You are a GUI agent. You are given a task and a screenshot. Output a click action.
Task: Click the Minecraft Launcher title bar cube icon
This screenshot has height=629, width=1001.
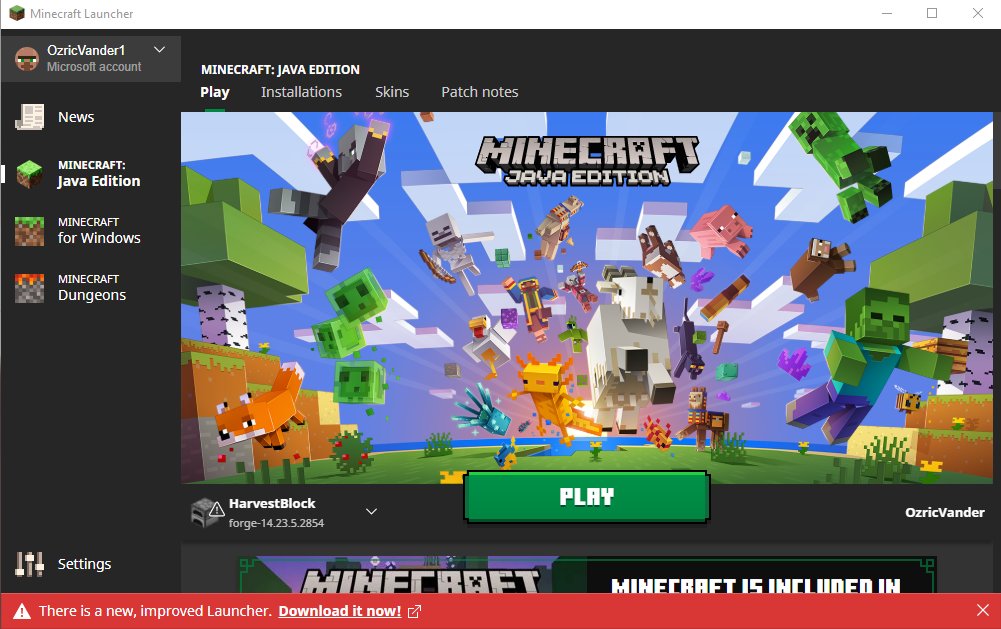(17, 13)
